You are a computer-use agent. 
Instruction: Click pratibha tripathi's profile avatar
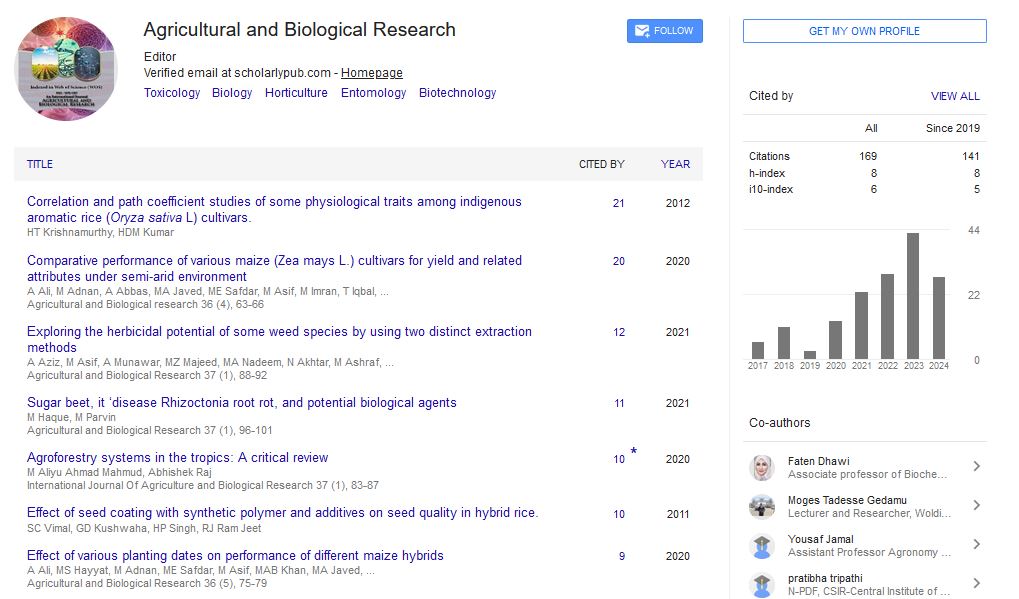[x=762, y=584]
